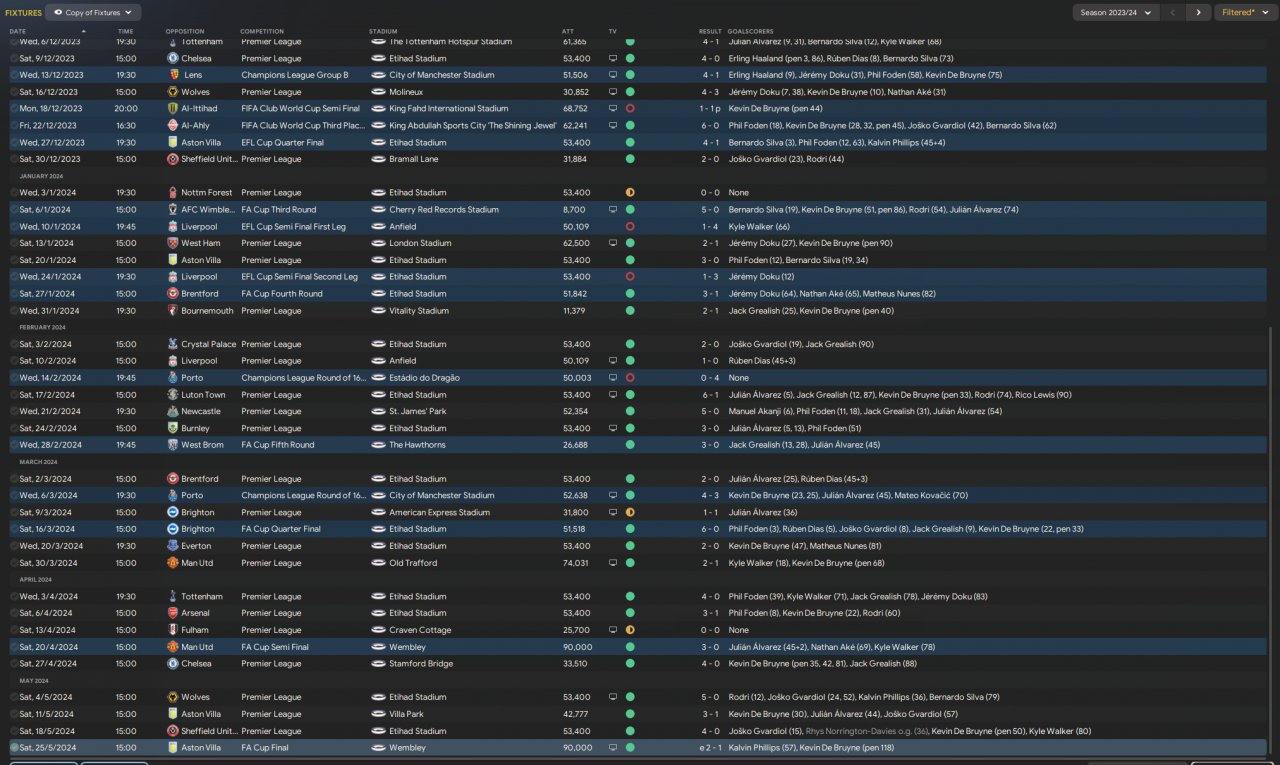Click the Lens club badge
This screenshot has height=765, width=1280.
(173, 75)
